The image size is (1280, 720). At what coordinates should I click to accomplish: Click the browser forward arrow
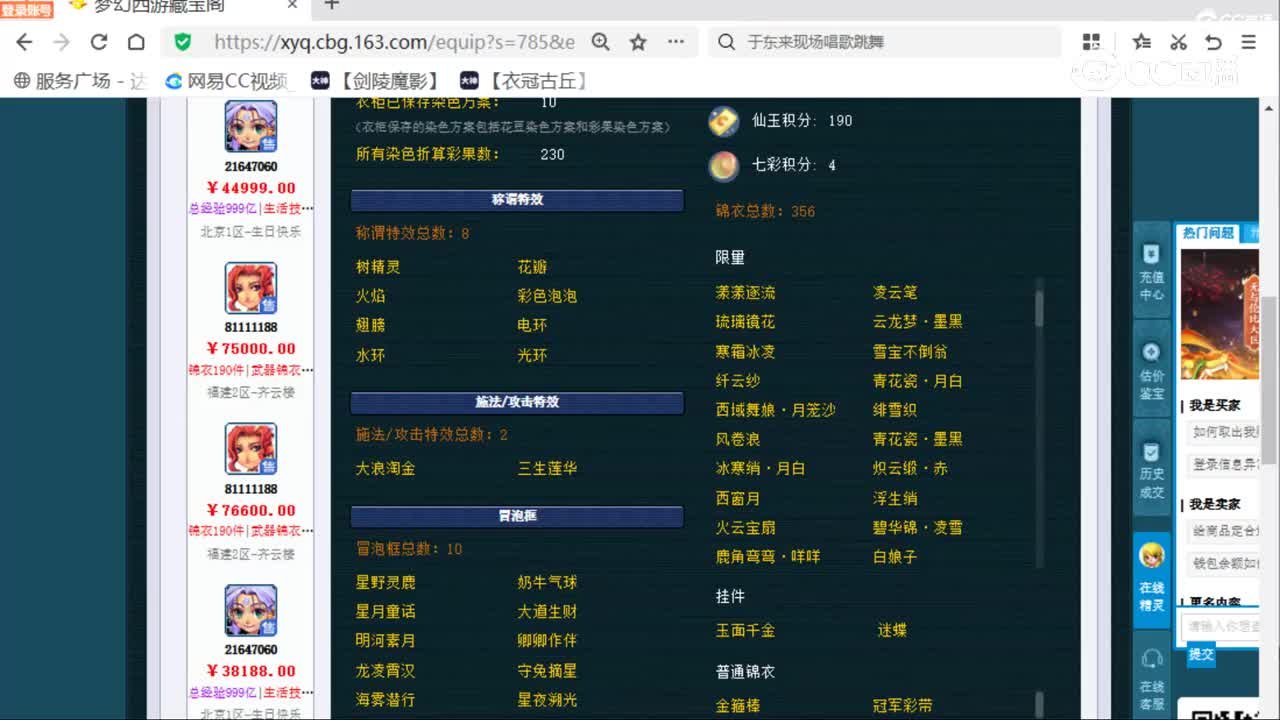[x=61, y=42]
